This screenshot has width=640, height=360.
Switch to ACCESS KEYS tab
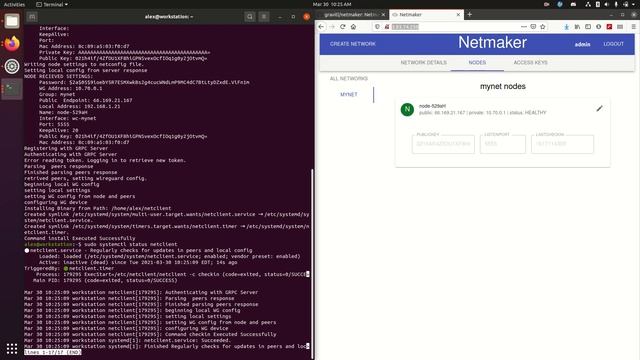click(531, 62)
